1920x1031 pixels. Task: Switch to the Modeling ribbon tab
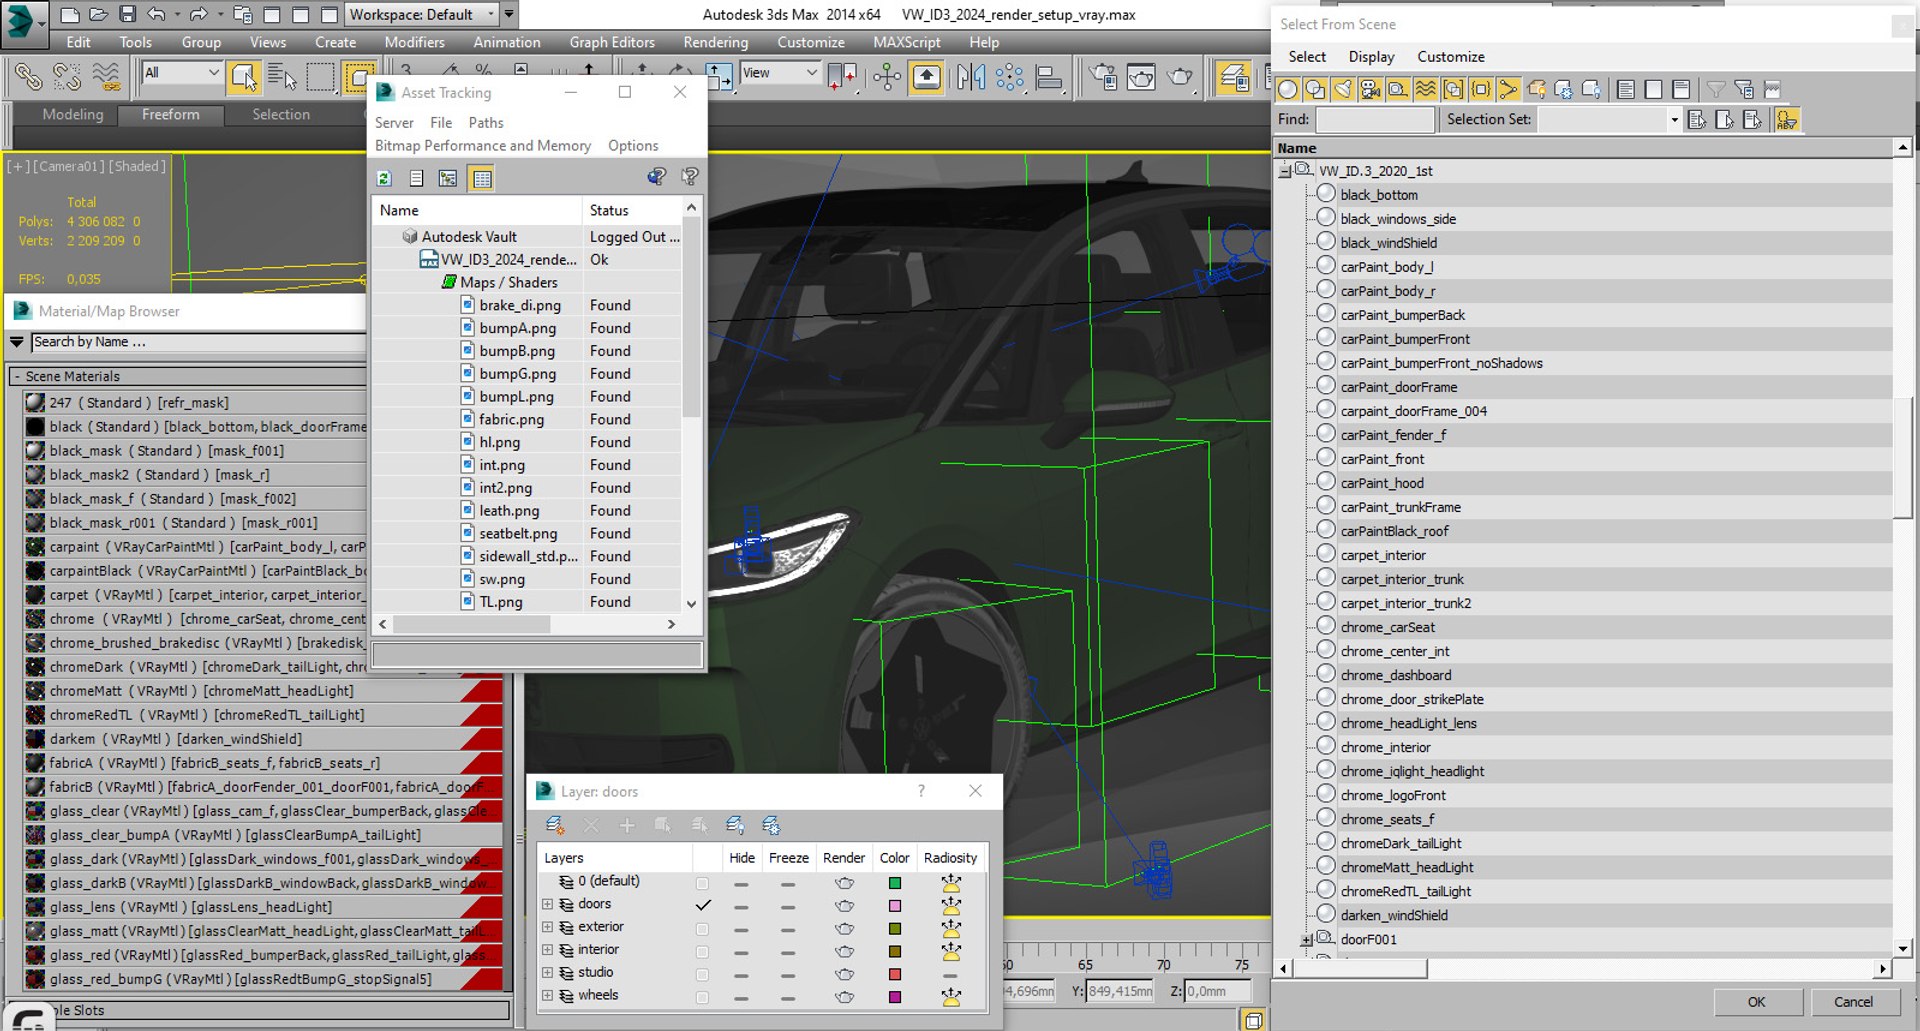[73, 114]
